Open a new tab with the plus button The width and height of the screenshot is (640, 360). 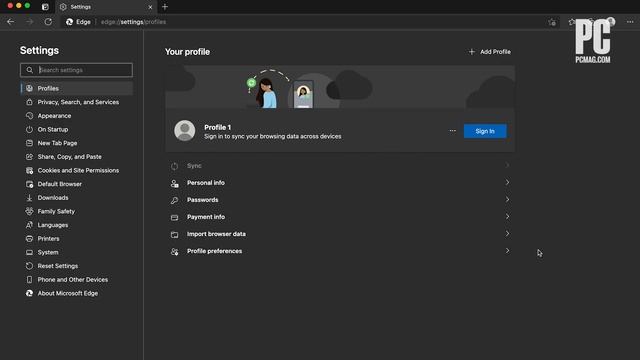tap(165, 7)
